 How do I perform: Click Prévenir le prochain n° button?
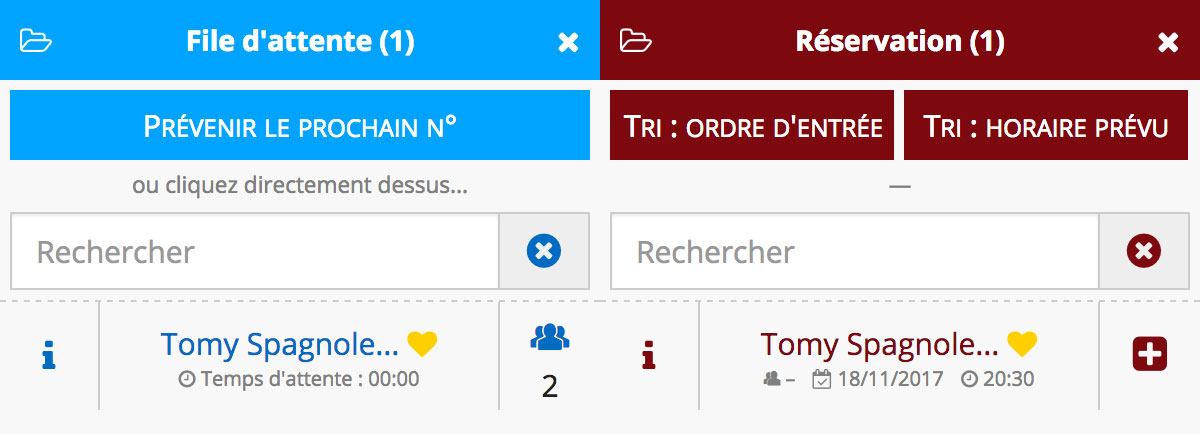[300, 125]
